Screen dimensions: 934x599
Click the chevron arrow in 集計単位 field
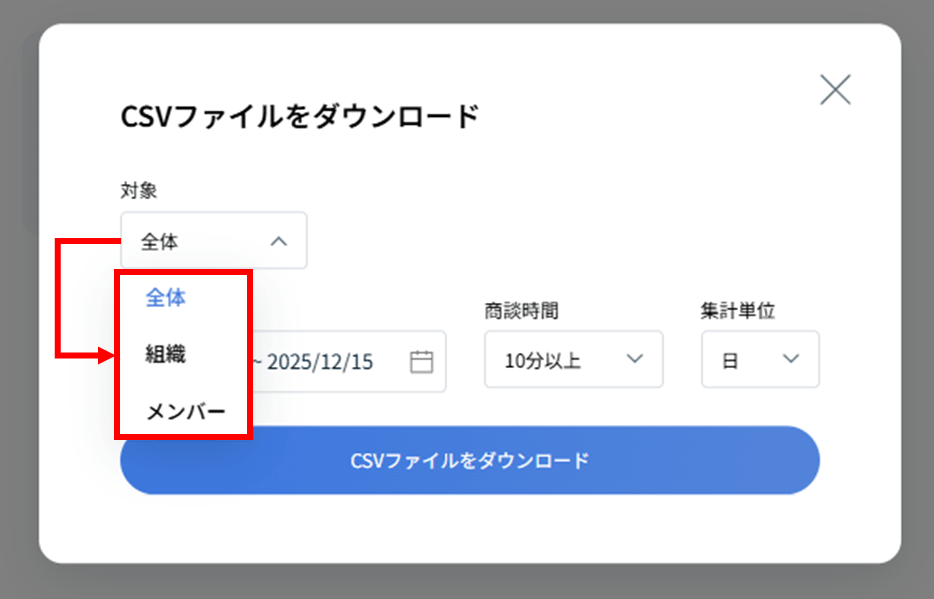[791, 360]
